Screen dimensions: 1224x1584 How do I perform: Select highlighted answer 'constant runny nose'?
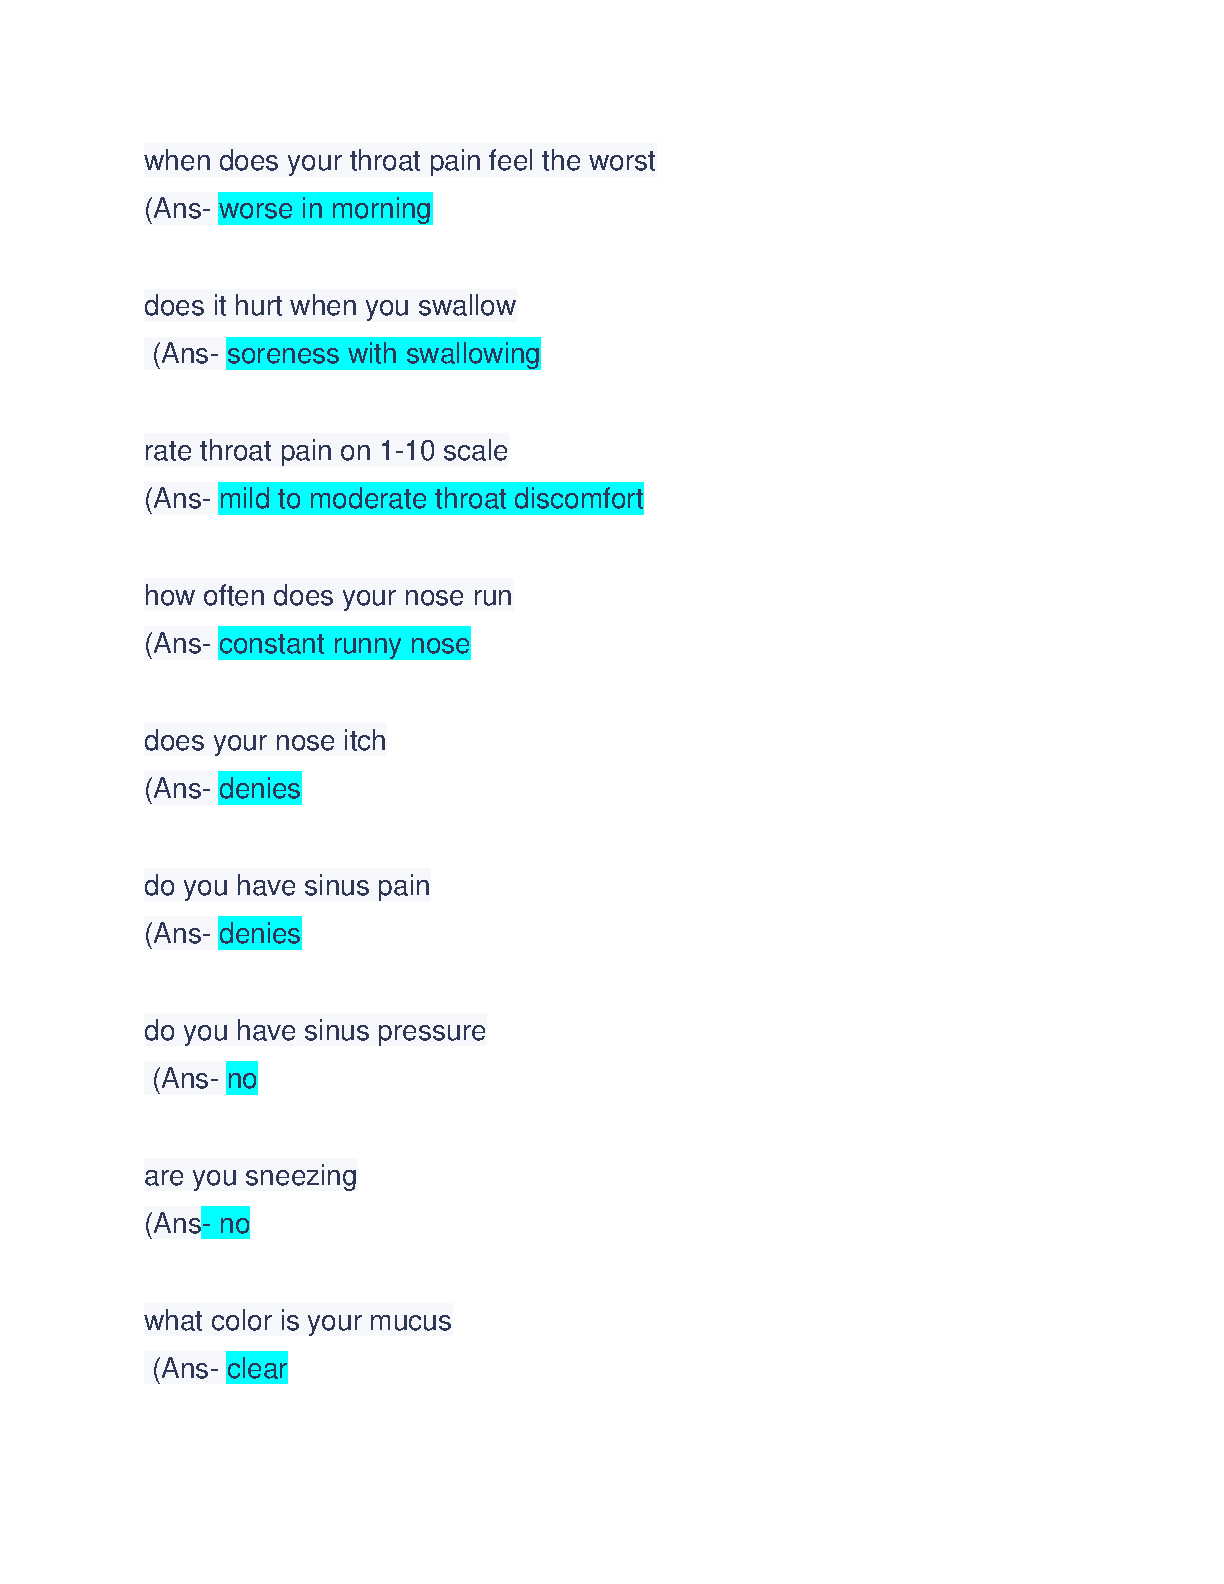pyautogui.click(x=344, y=644)
